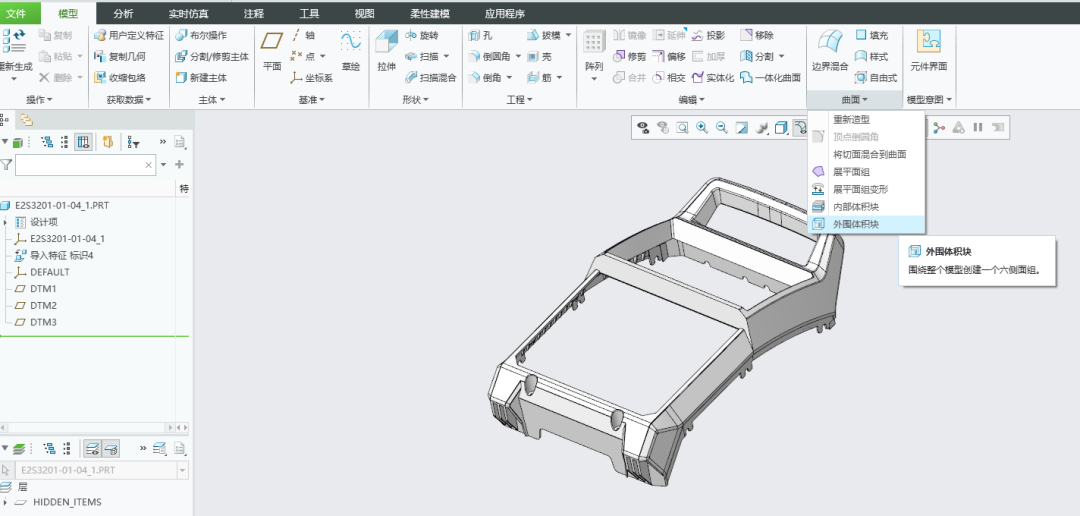The width and height of the screenshot is (1080, 516).
Task: Toggle the first layer display button in the layer panel toolbar
Action: coord(92,448)
